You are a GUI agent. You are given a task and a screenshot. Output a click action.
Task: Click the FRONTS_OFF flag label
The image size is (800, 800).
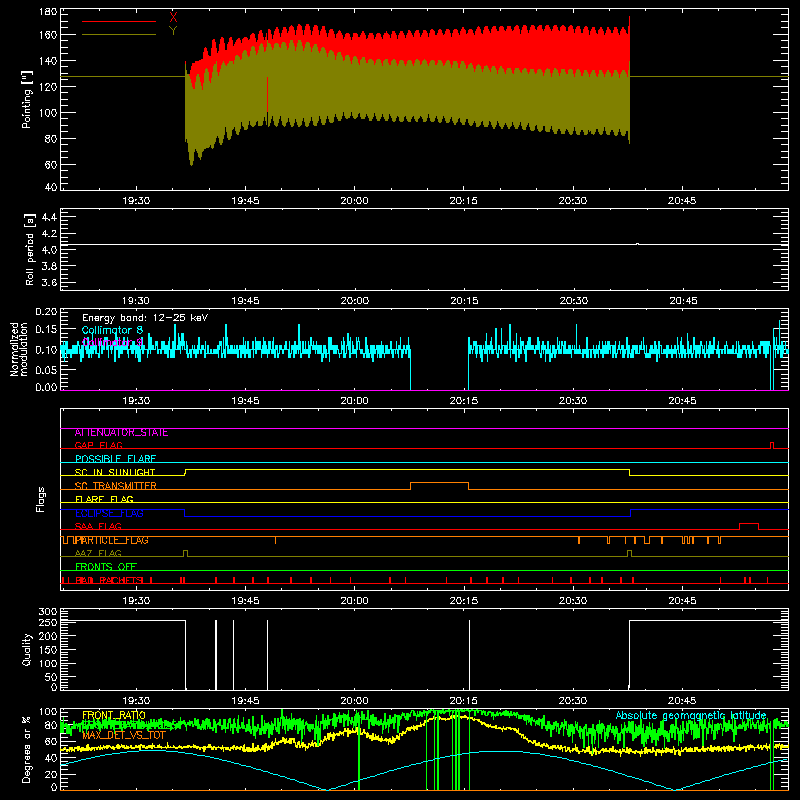[x=106, y=567]
